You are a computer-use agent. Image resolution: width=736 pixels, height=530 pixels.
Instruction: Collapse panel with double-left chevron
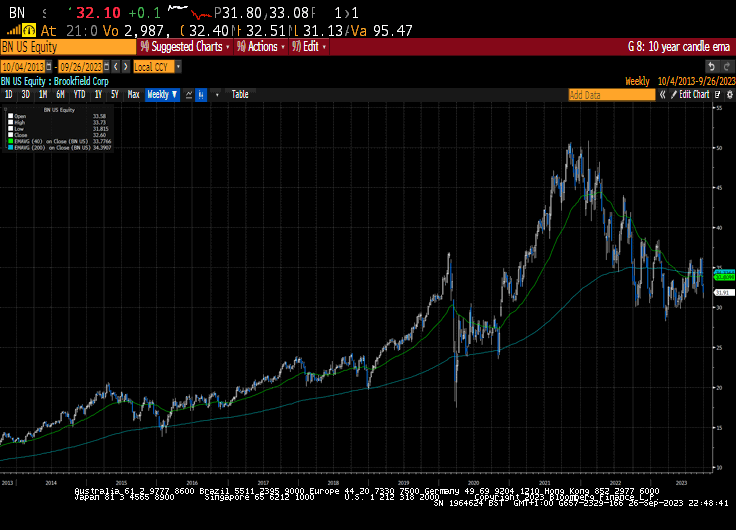click(x=662, y=95)
